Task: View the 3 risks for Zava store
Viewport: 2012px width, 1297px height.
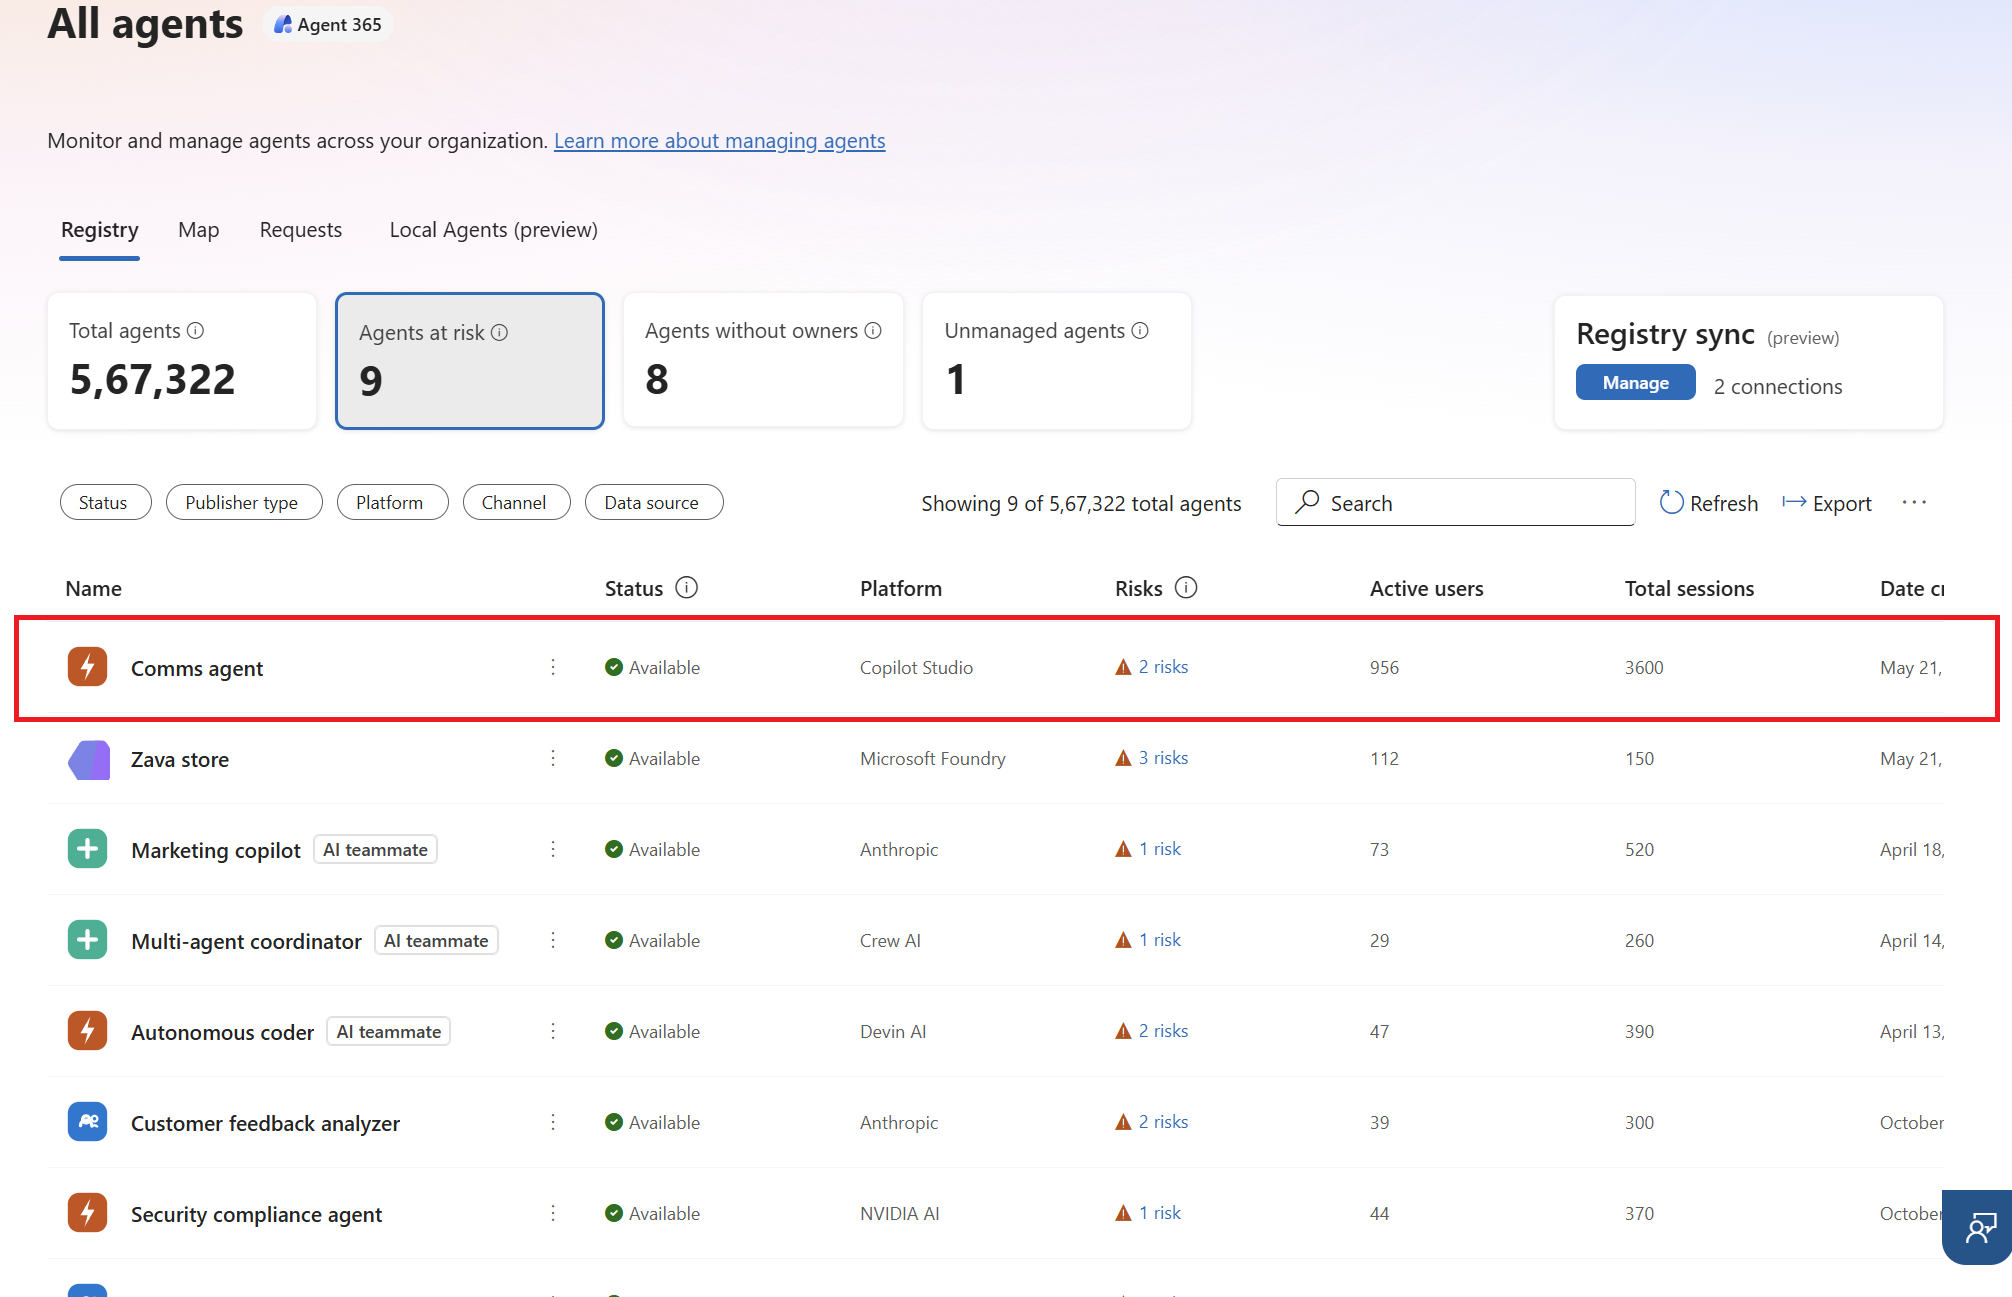Action: [1152, 758]
